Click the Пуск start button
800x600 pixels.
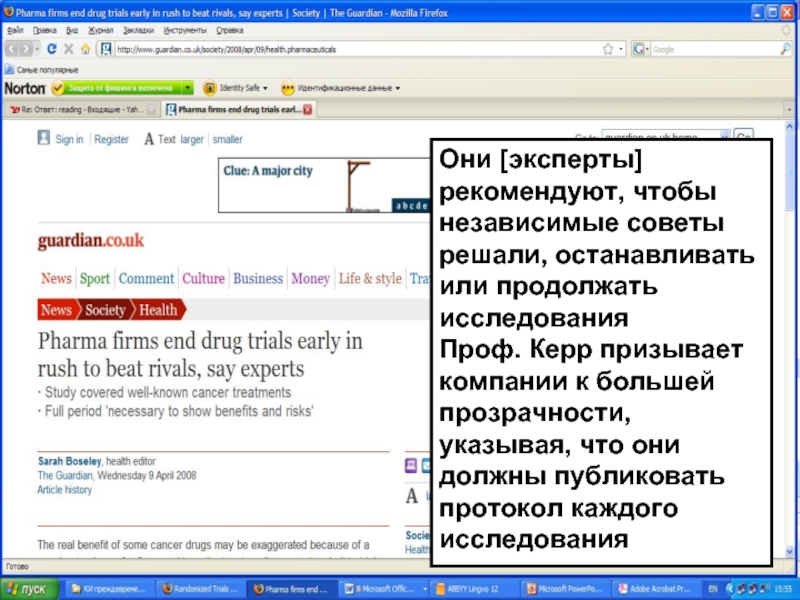(30, 589)
